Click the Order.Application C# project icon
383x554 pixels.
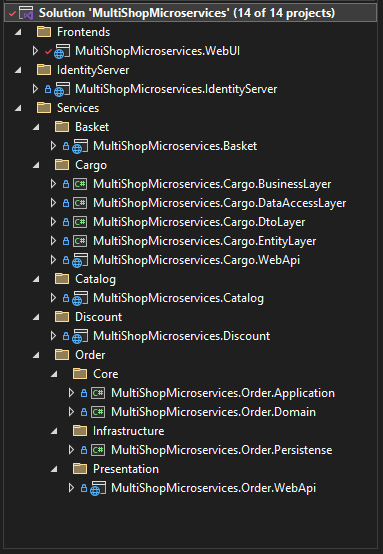(x=98, y=393)
